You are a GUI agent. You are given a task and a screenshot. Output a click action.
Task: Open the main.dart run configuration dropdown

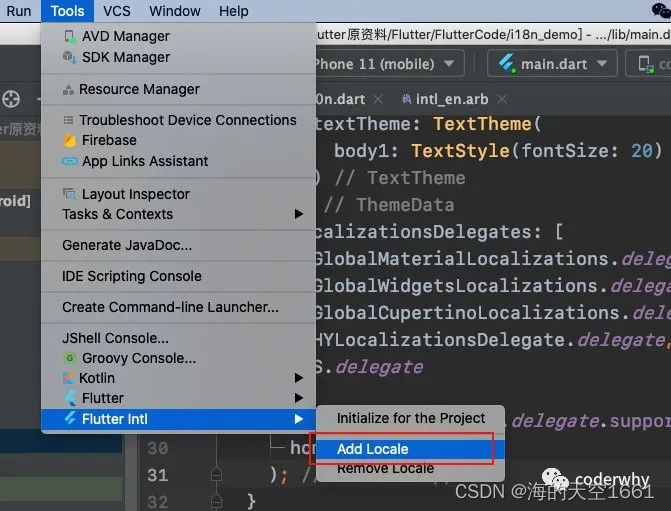(x=552, y=64)
